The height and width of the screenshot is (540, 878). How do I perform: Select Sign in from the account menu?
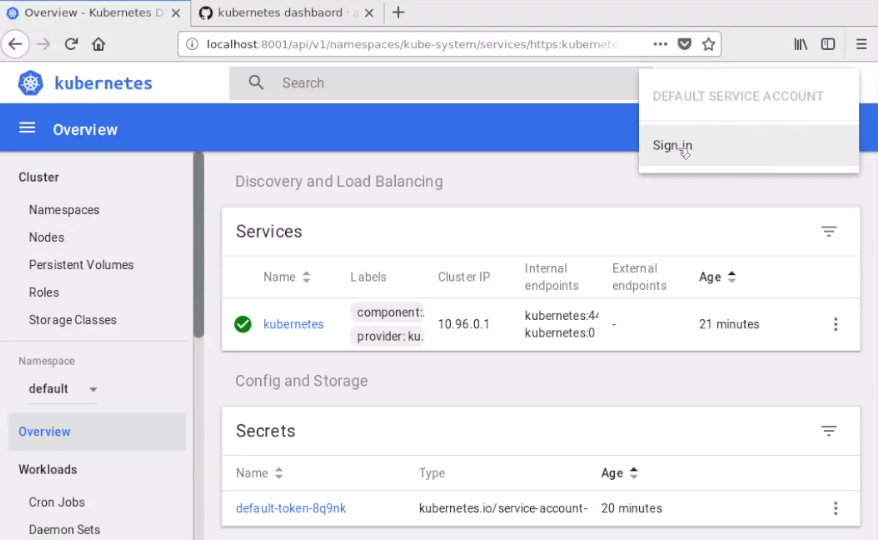point(749,146)
